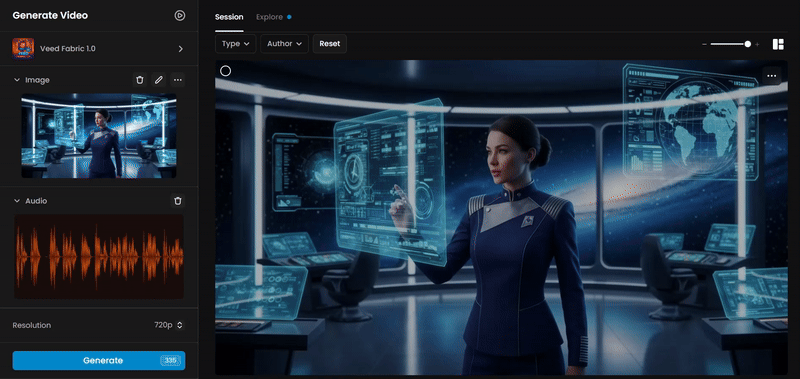The width and height of the screenshot is (800, 379).
Task: Reset the applied filters
Action: tap(330, 44)
